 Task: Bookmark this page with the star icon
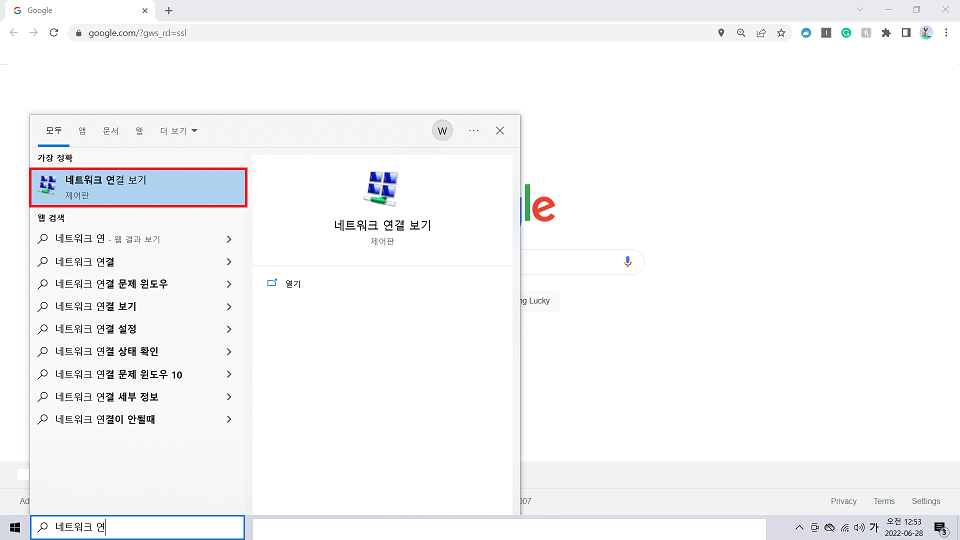pyautogui.click(x=781, y=33)
